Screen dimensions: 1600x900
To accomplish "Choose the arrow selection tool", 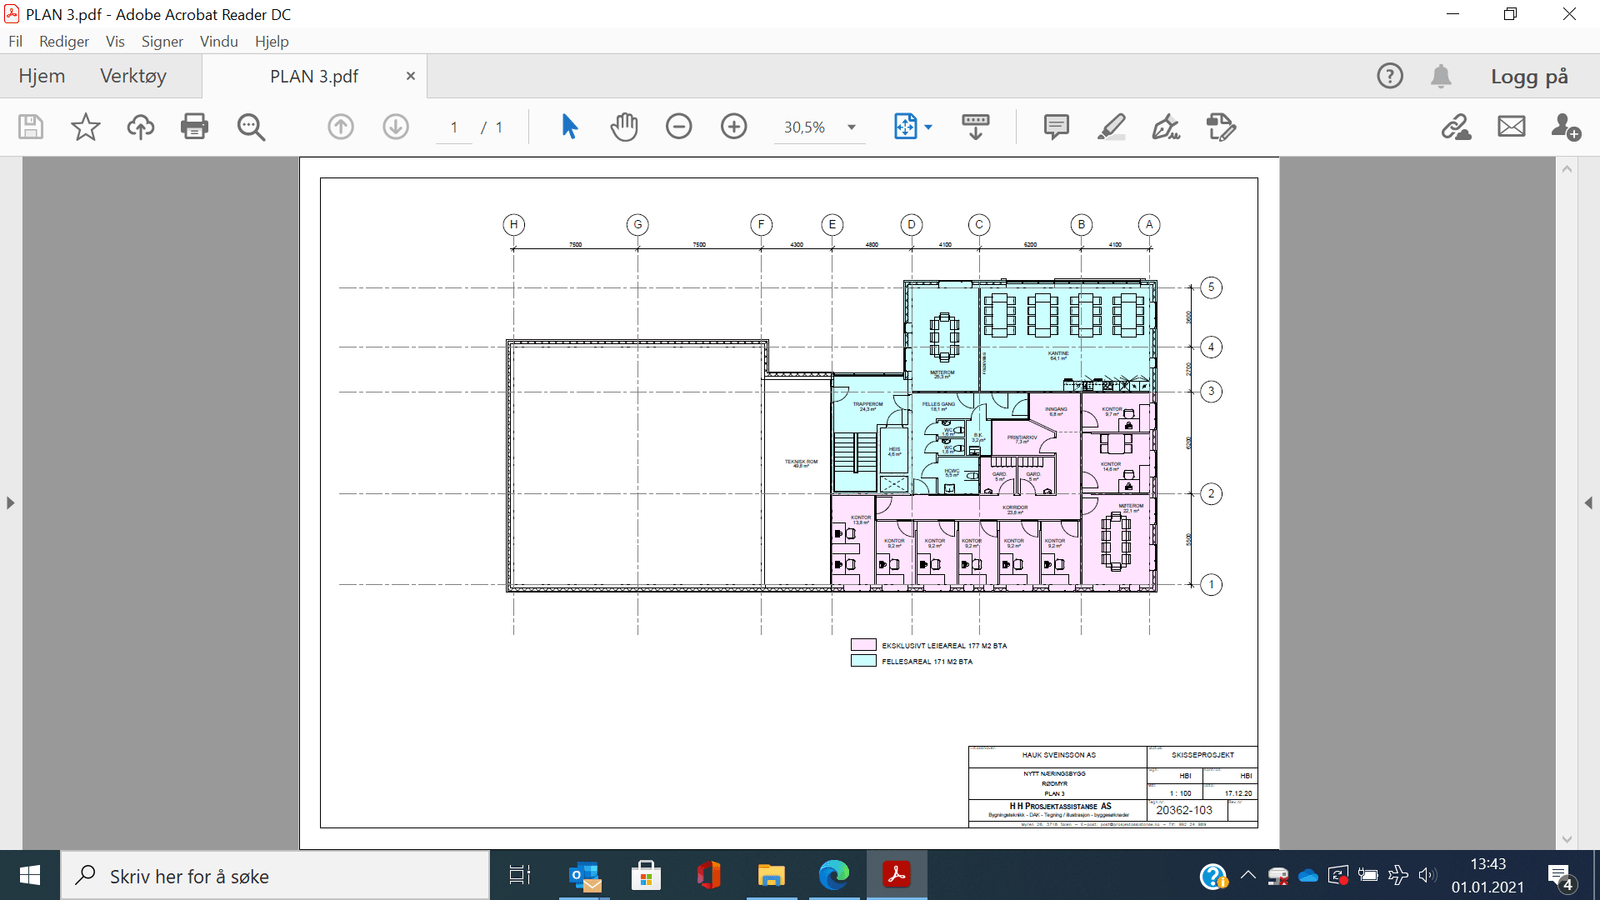I will click(569, 127).
